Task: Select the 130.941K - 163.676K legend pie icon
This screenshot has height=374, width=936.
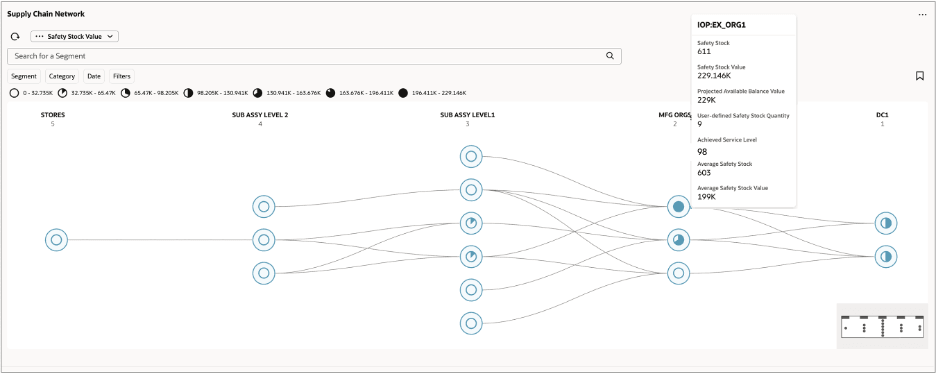Action: pos(257,93)
